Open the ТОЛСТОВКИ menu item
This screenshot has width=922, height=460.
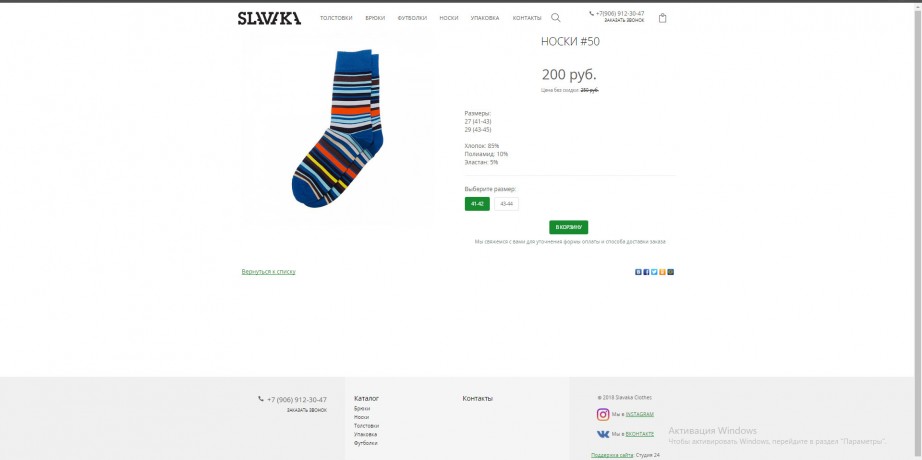tap(336, 18)
